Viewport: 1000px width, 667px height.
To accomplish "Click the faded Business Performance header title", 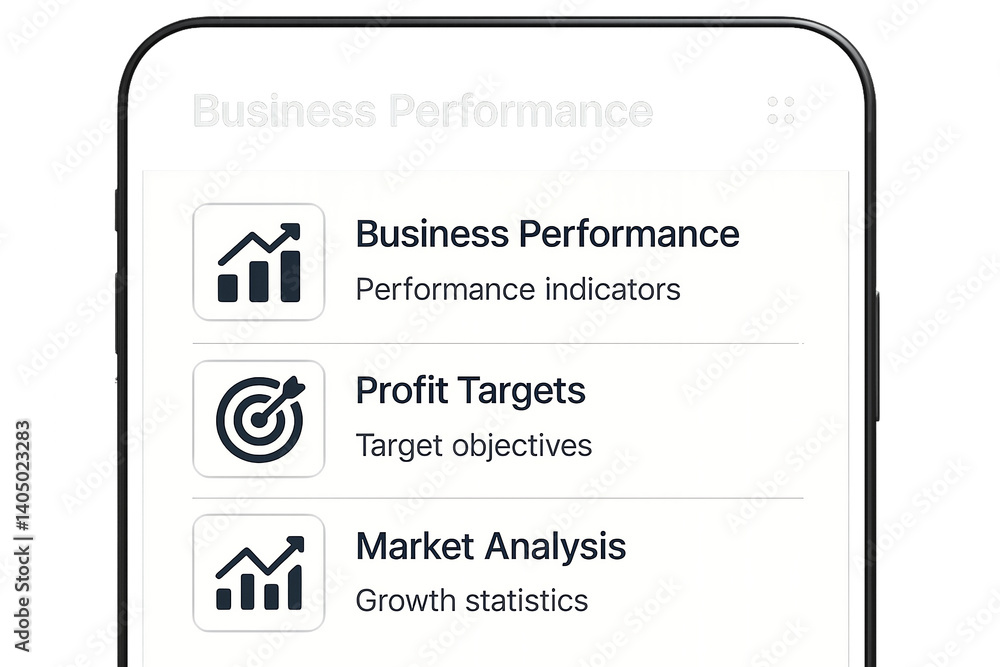I will tap(423, 111).
